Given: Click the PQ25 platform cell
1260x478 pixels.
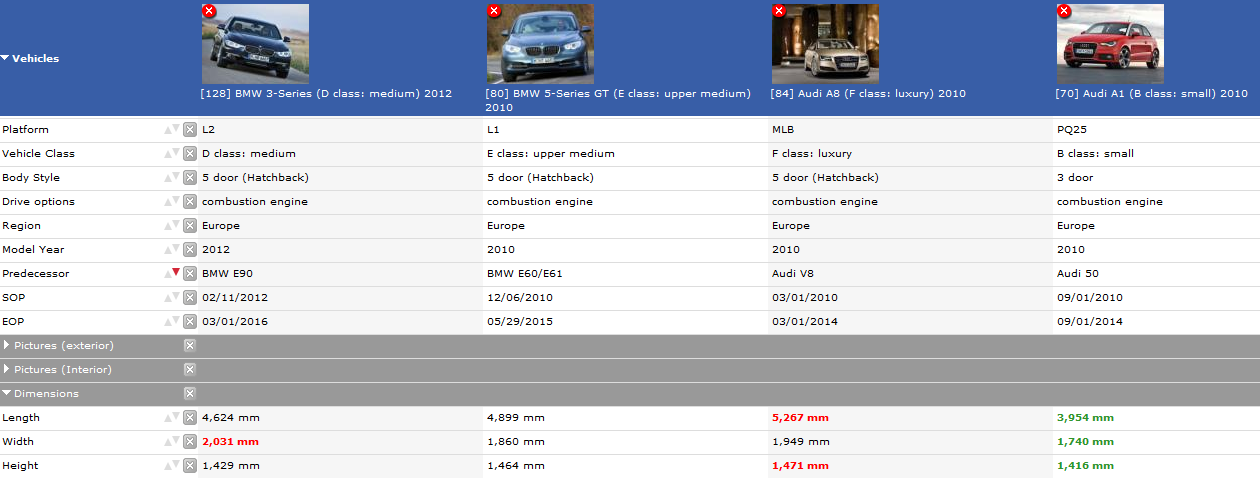Looking at the screenshot, I should tap(1071, 129).
